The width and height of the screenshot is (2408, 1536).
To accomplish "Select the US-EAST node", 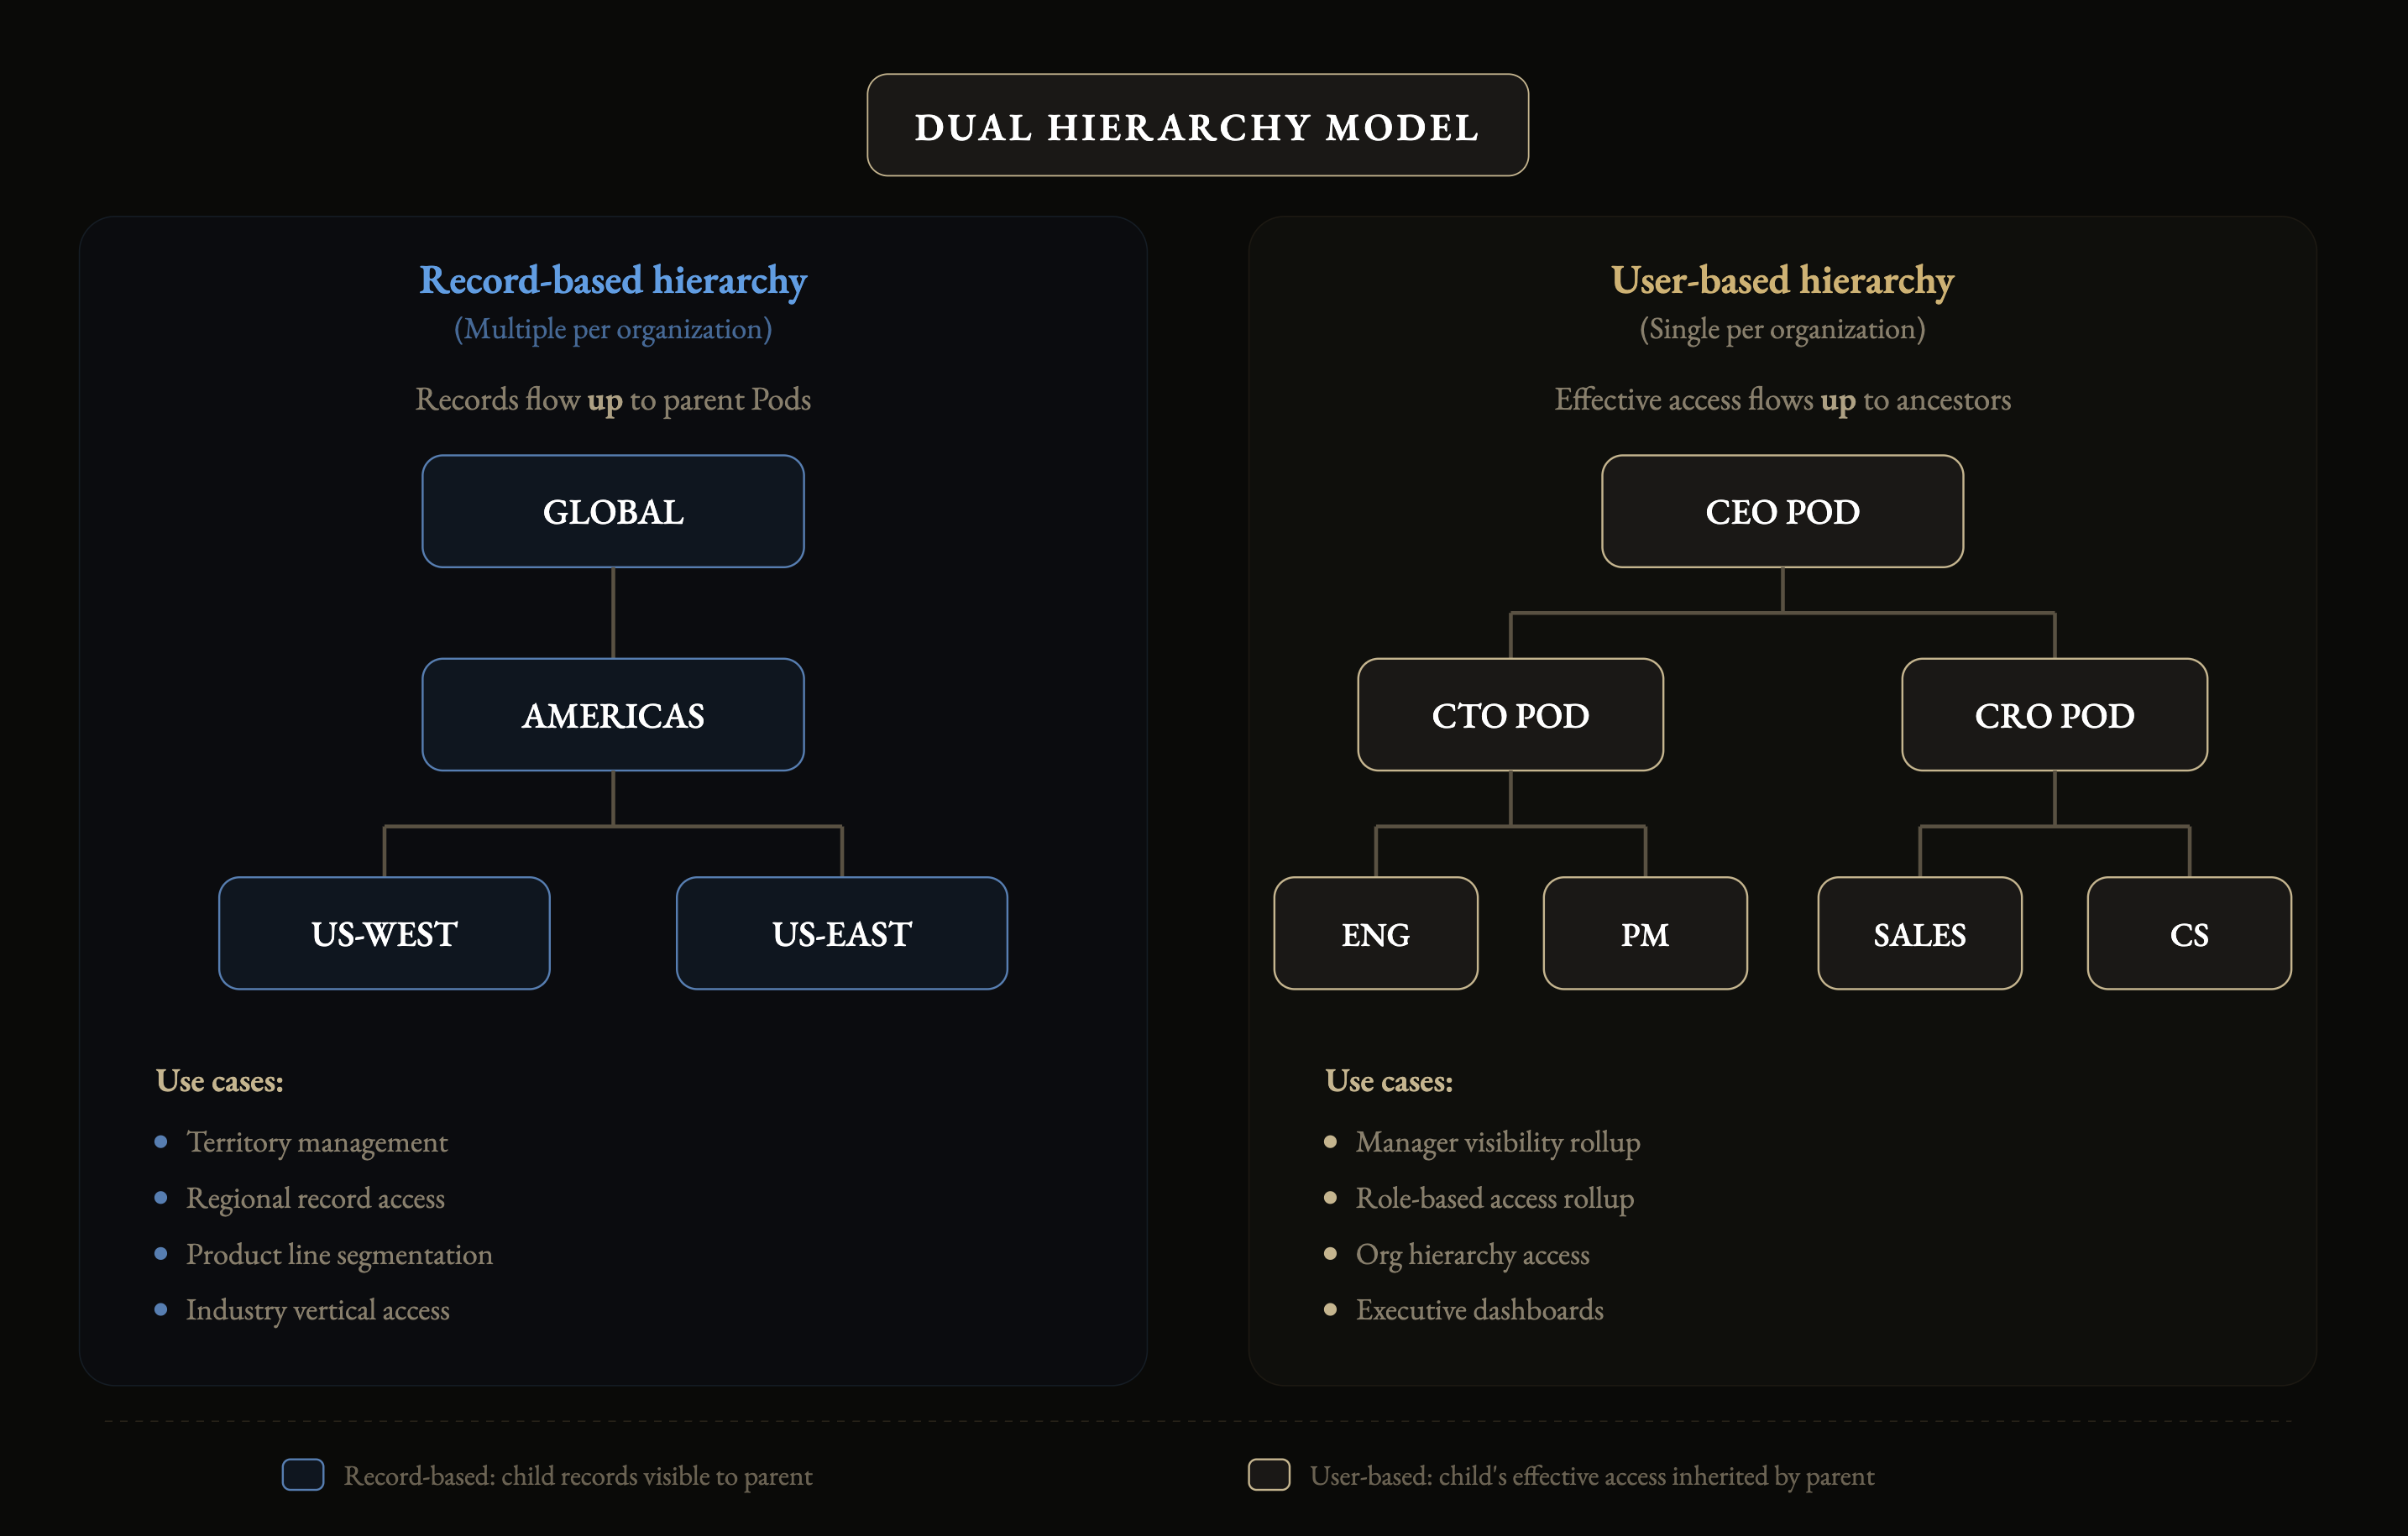I will tap(841, 933).
